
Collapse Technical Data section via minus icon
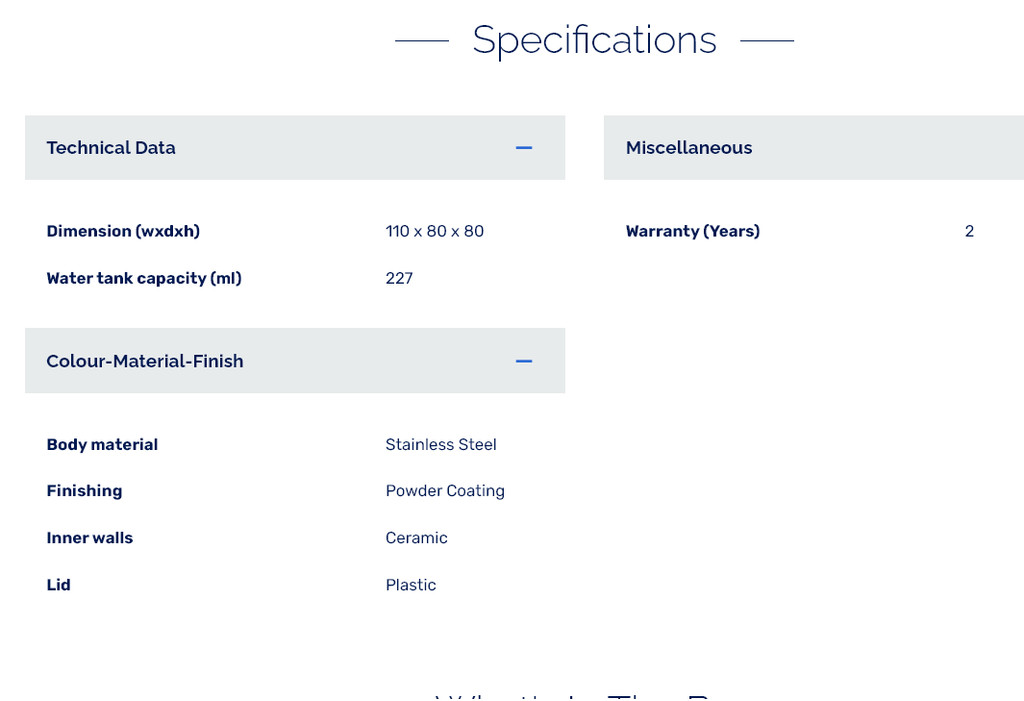524,148
